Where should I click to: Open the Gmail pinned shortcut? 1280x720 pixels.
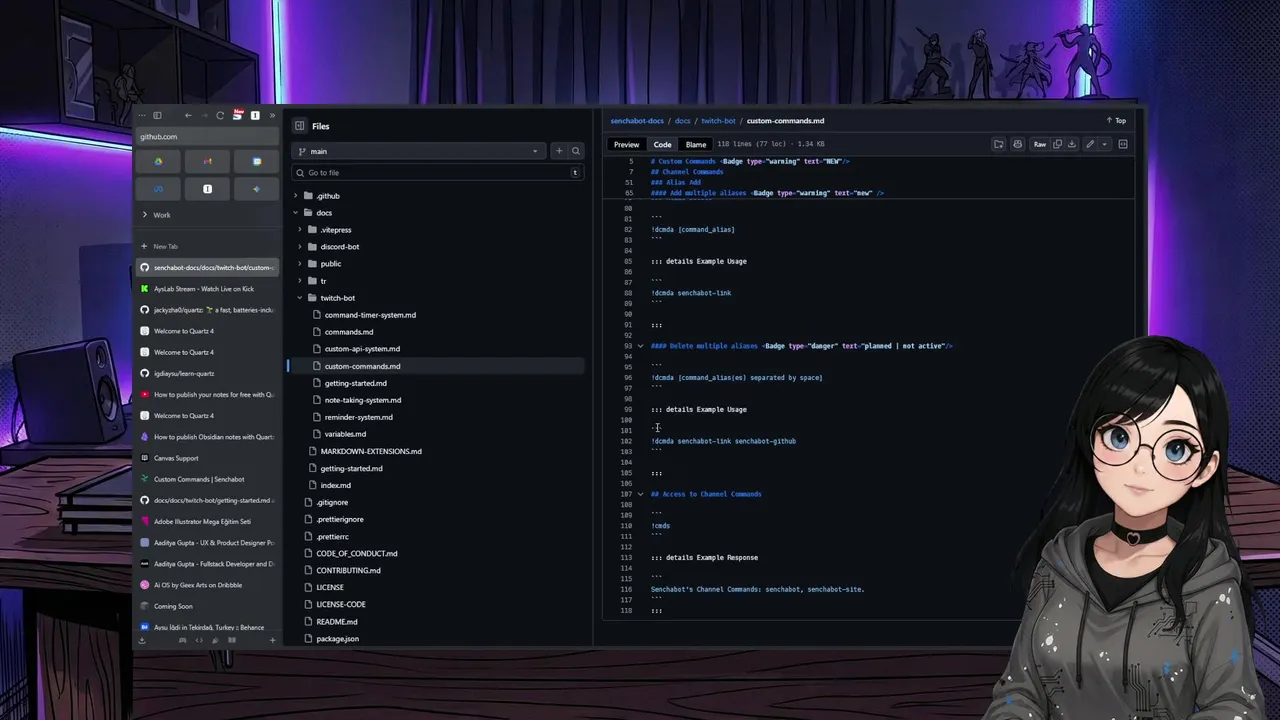point(207,161)
